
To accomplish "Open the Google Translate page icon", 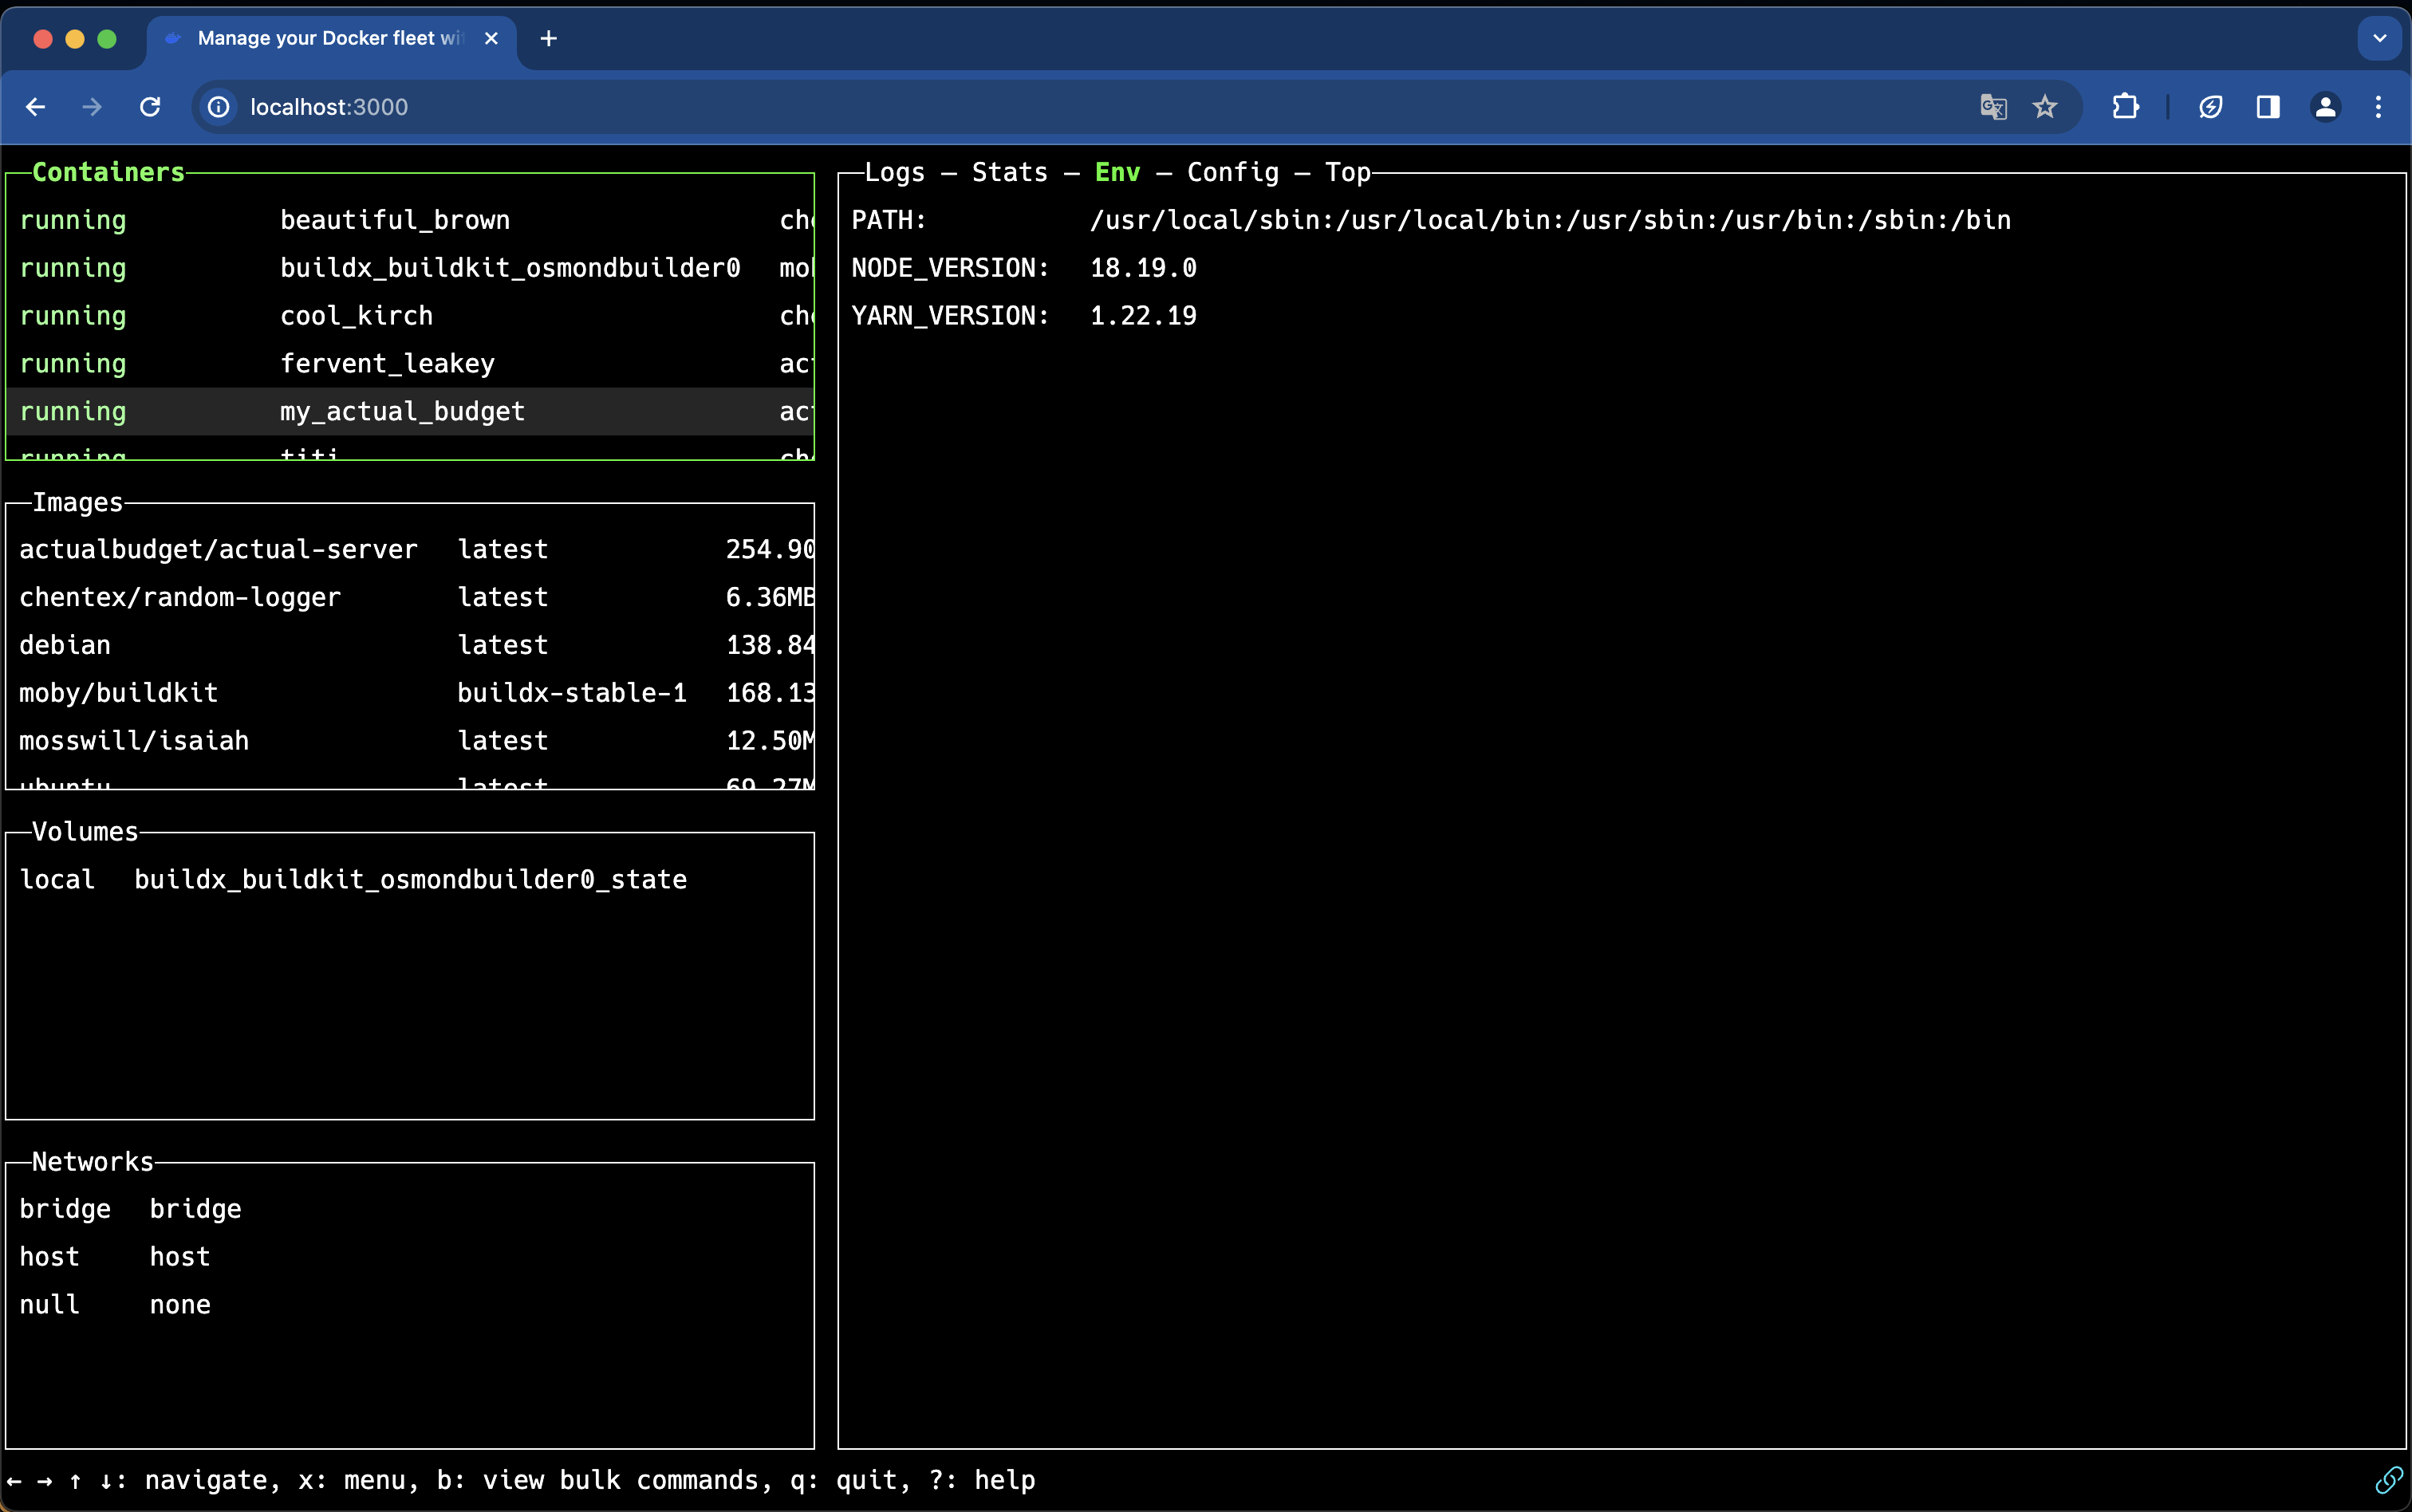I will pyautogui.click(x=1992, y=107).
